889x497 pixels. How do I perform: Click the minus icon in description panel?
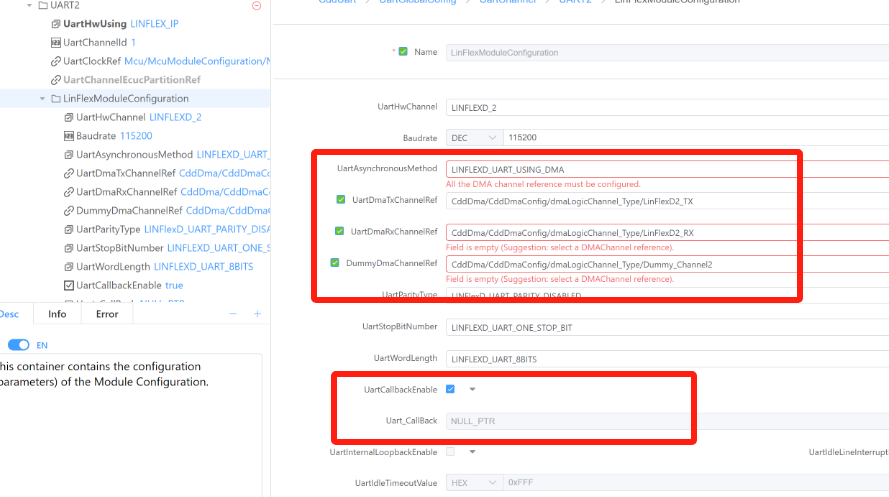(x=233, y=314)
